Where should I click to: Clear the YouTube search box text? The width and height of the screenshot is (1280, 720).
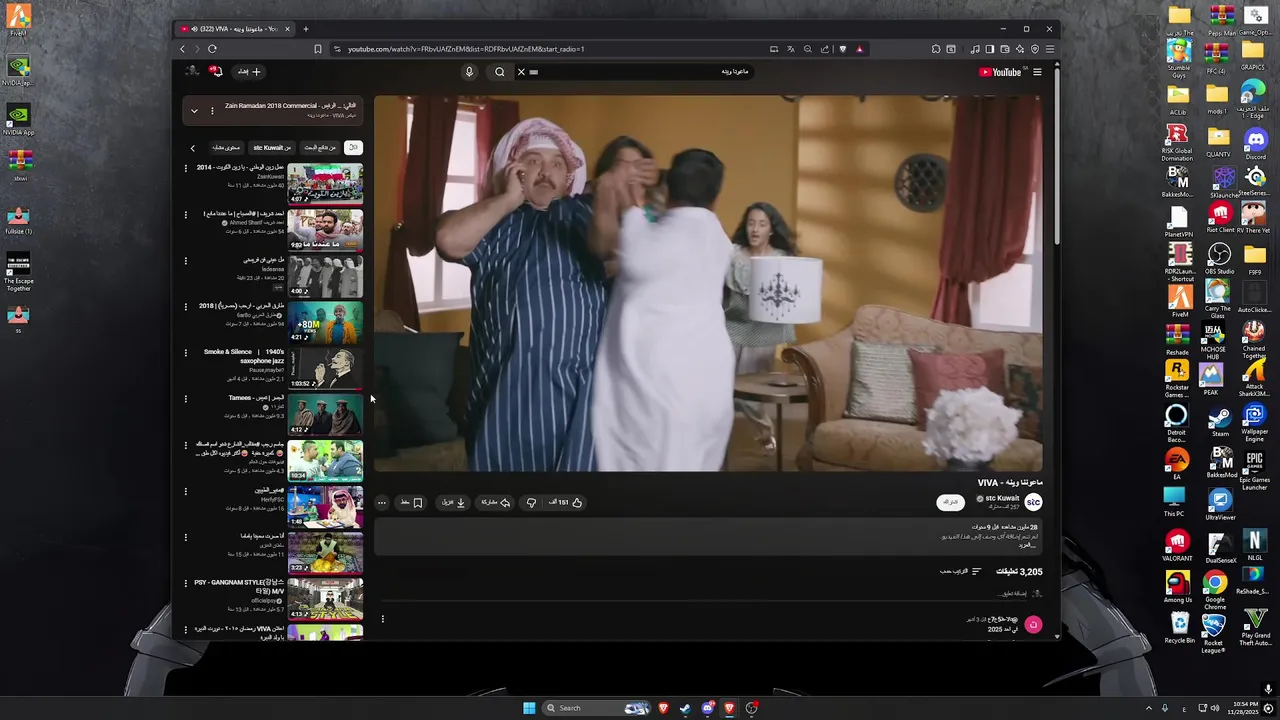tap(521, 72)
